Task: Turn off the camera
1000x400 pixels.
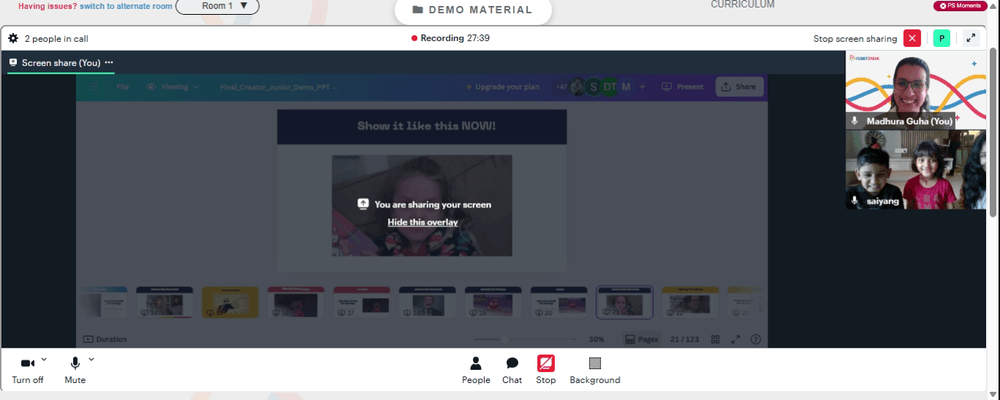Action: coord(27,371)
